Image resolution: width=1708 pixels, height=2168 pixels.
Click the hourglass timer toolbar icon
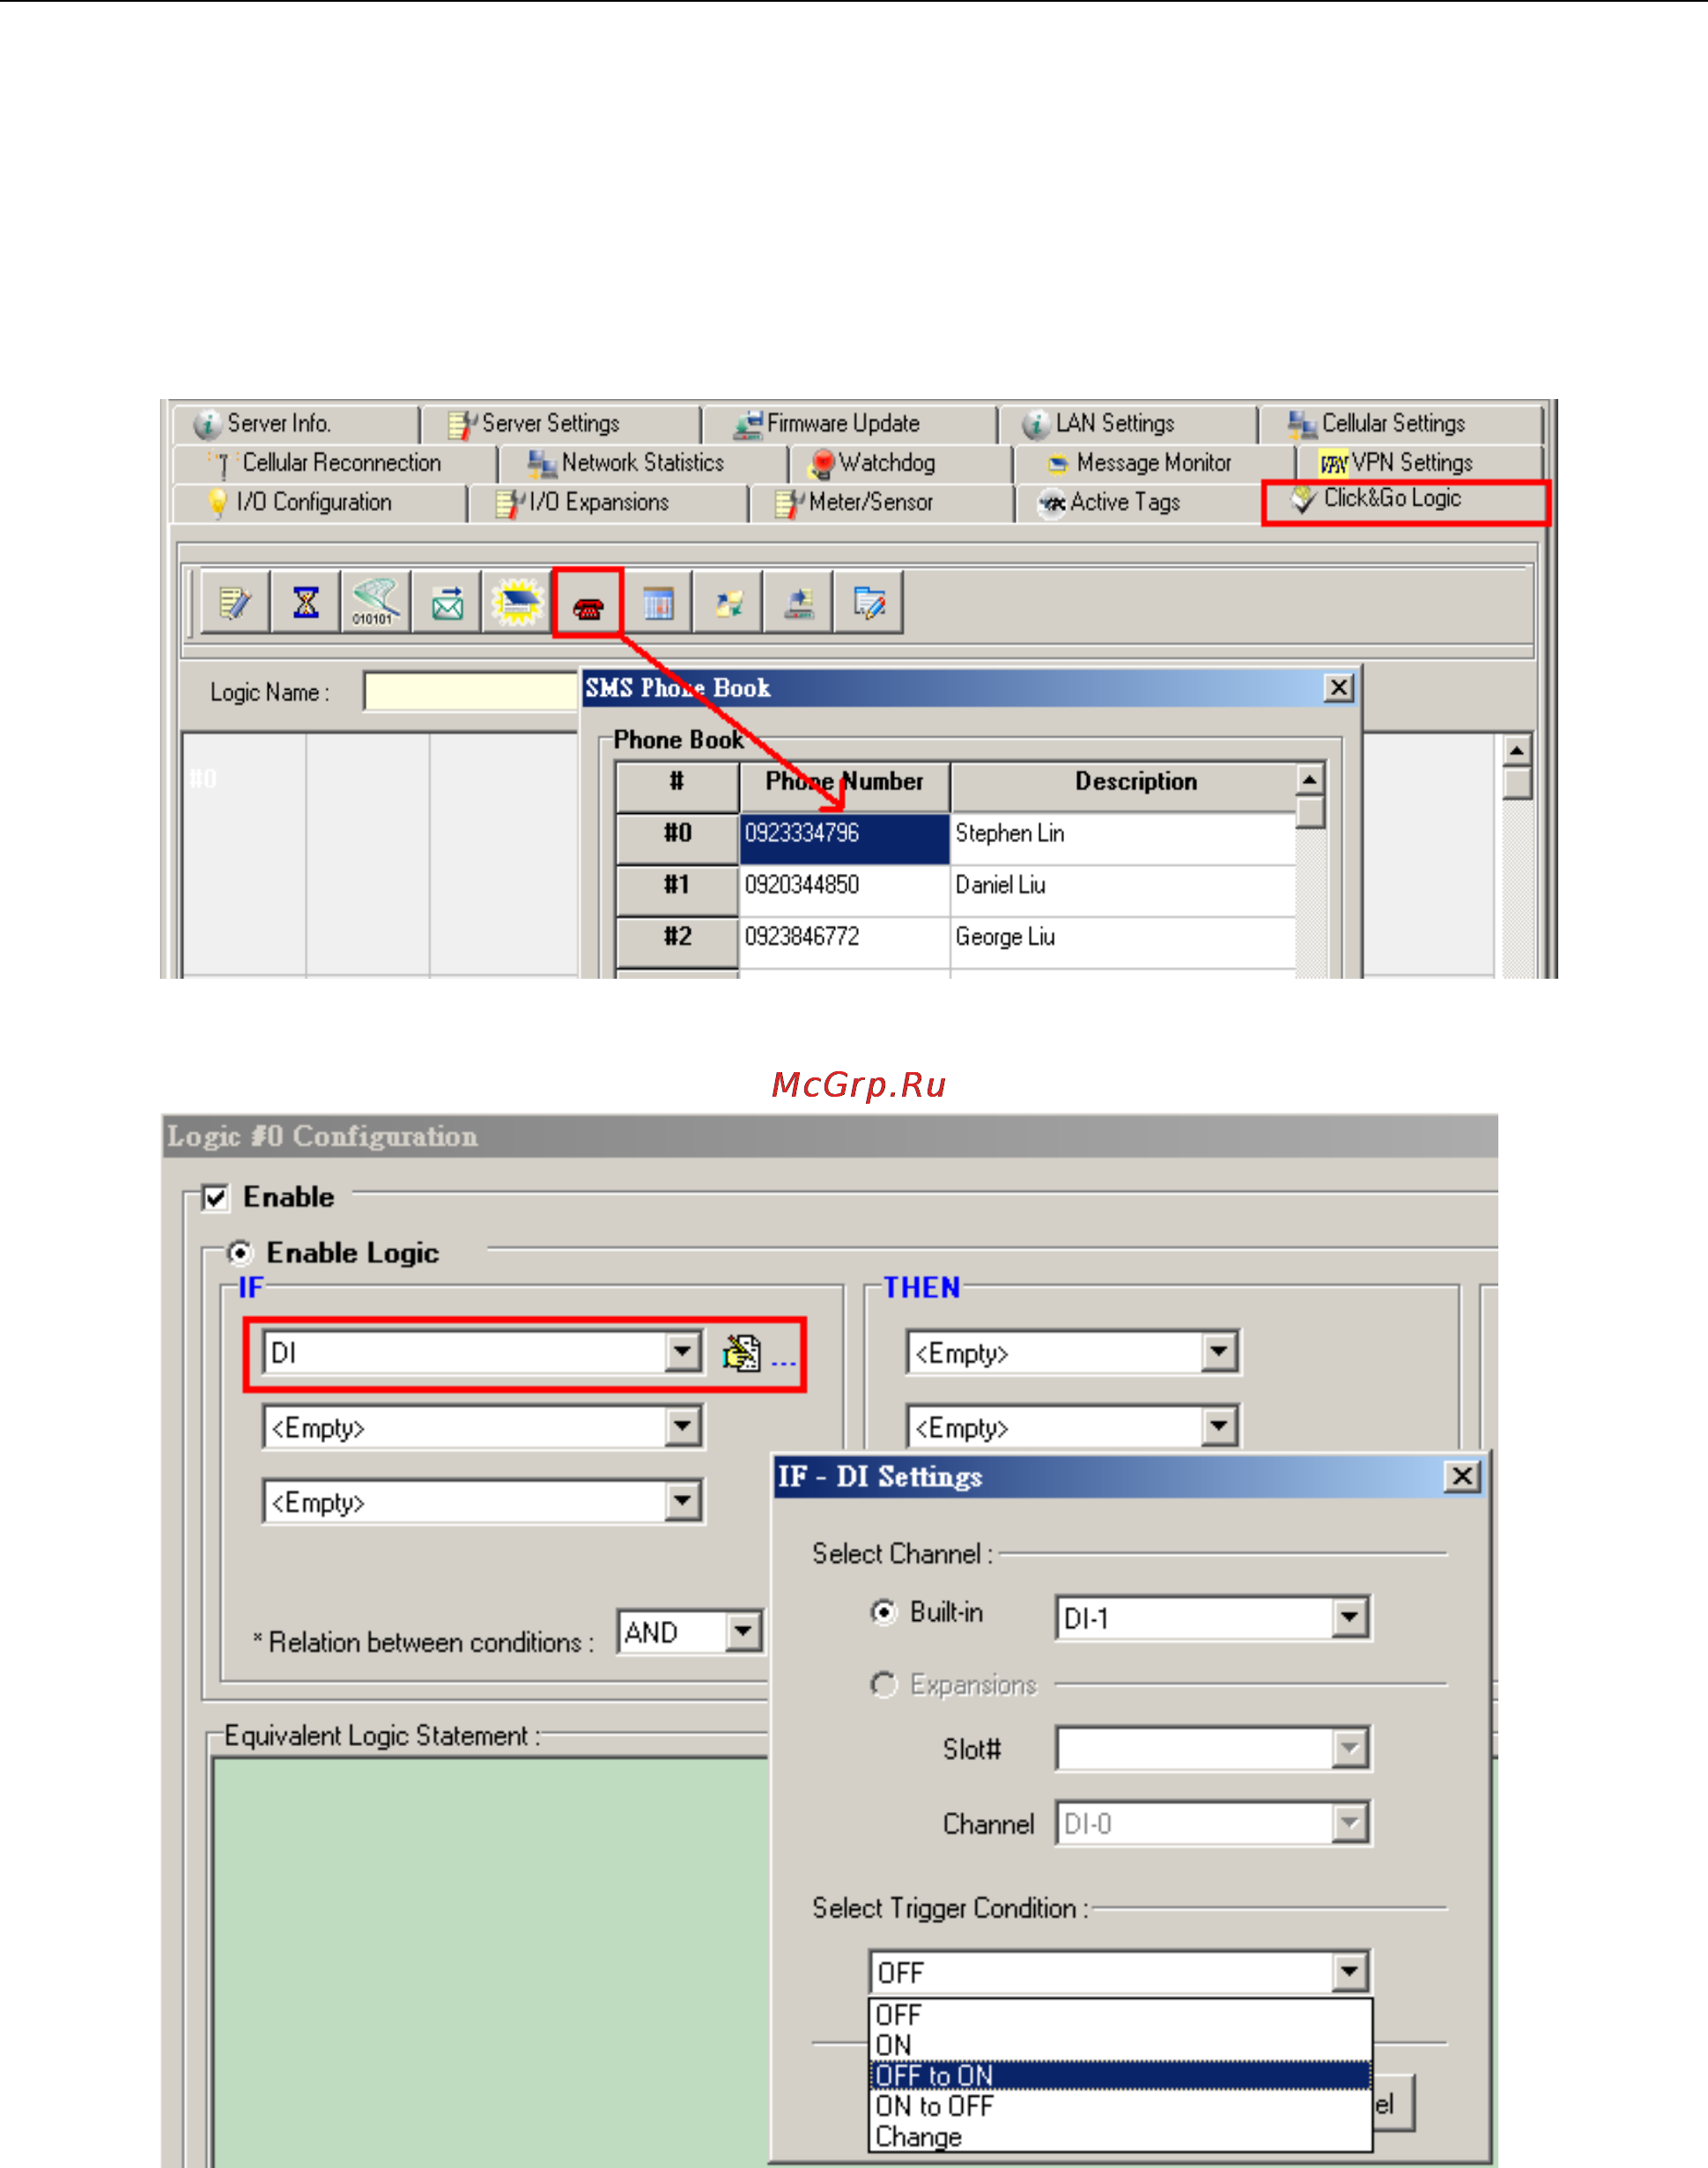click(x=306, y=603)
